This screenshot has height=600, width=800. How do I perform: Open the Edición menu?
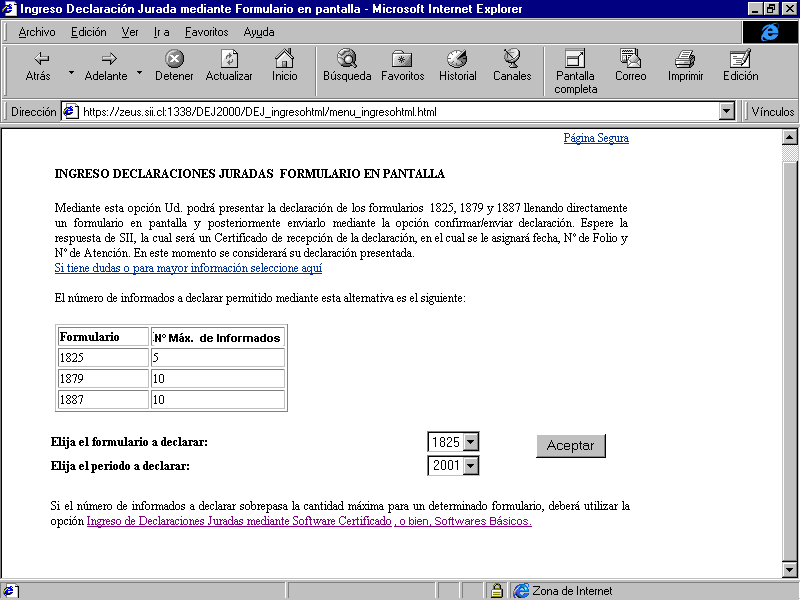click(89, 32)
